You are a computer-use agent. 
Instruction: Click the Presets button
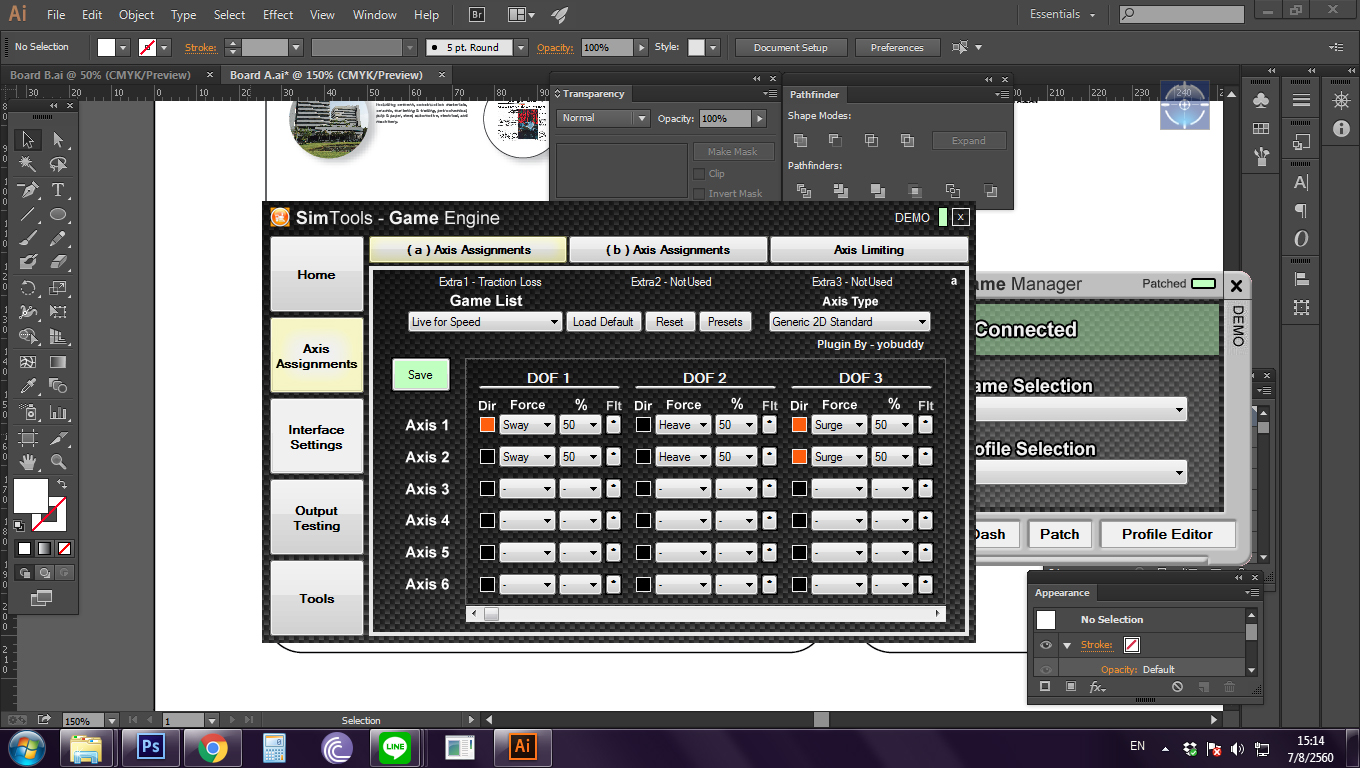(x=725, y=322)
